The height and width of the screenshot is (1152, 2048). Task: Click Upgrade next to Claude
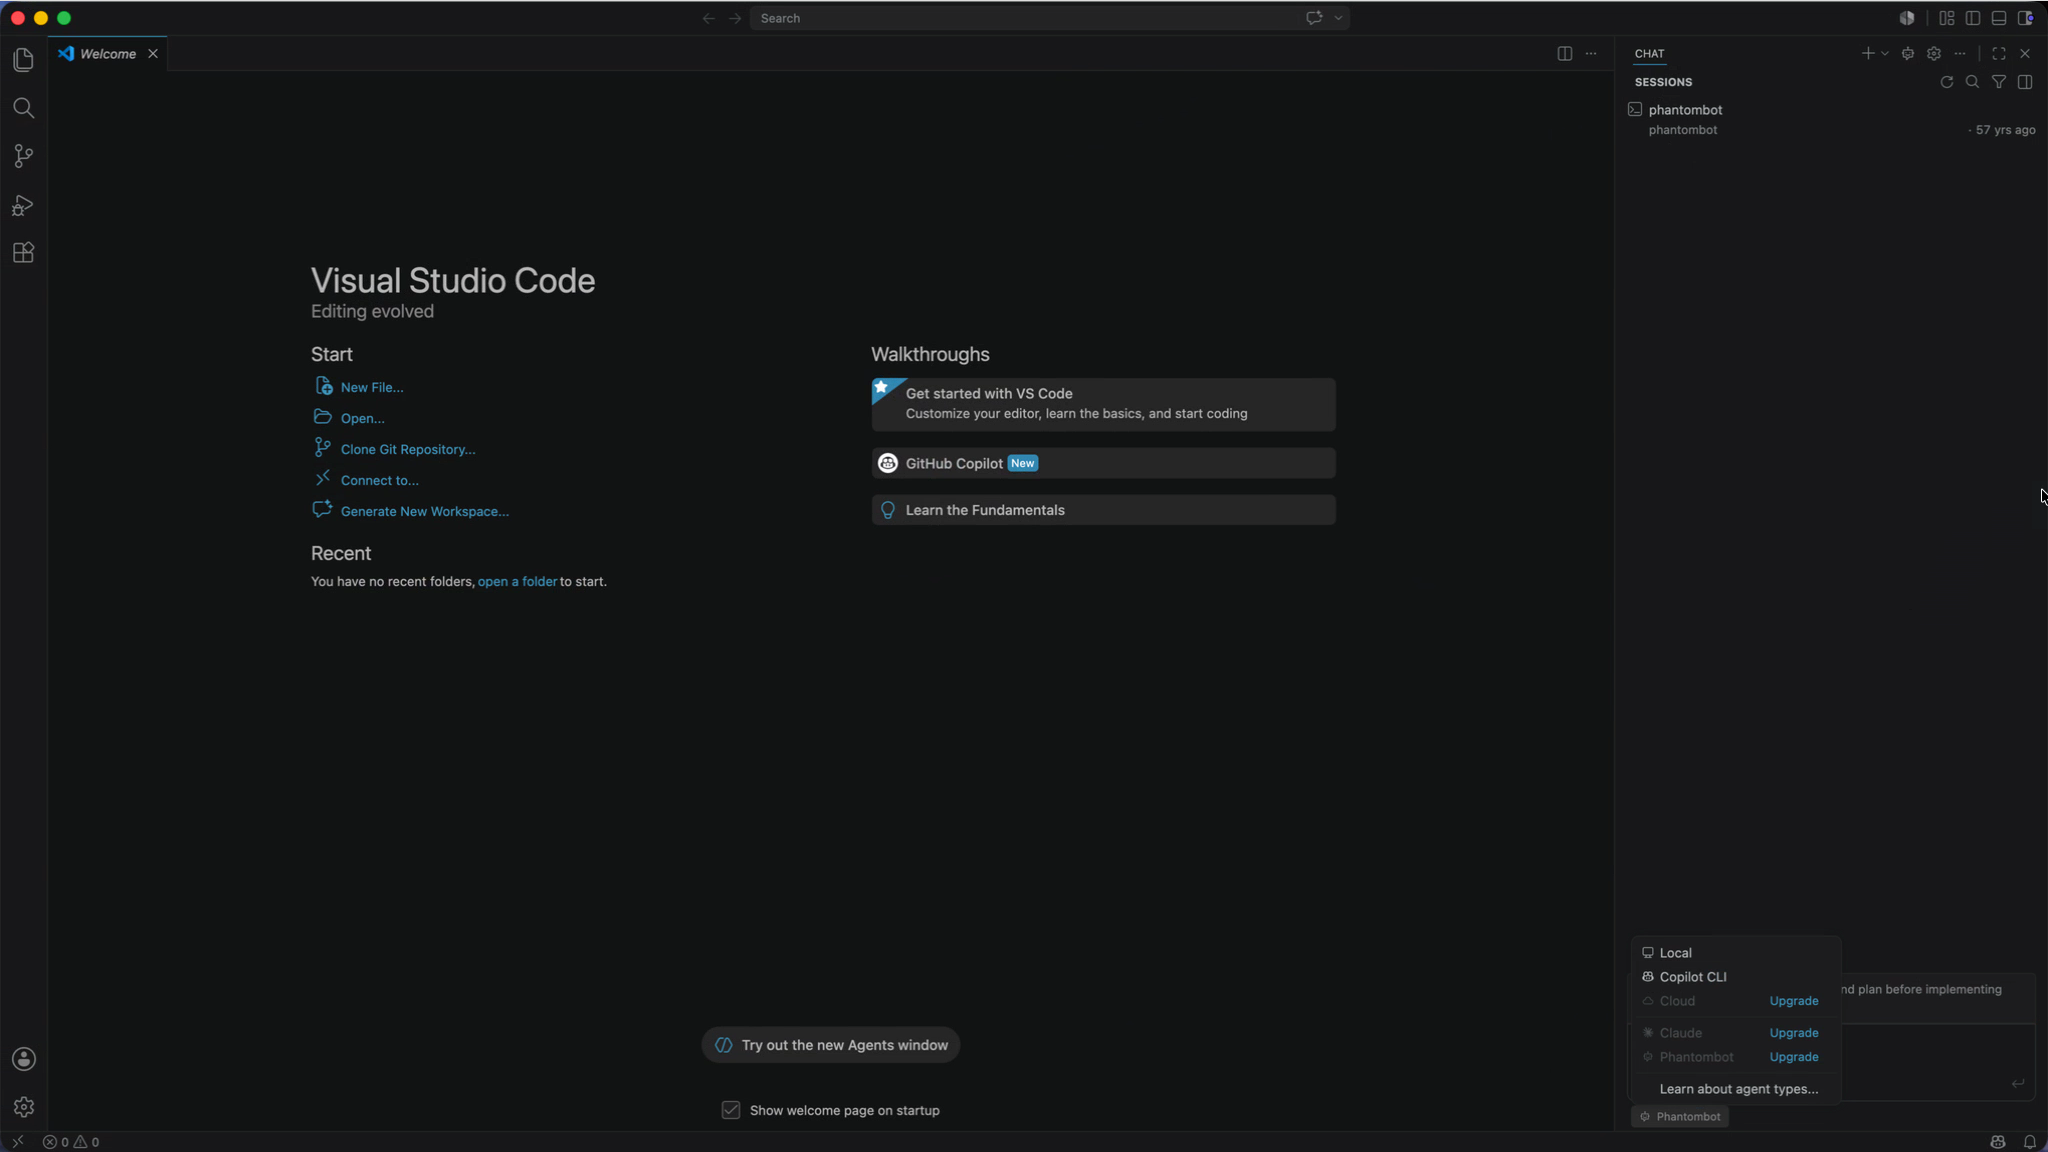[1794, 1033]
